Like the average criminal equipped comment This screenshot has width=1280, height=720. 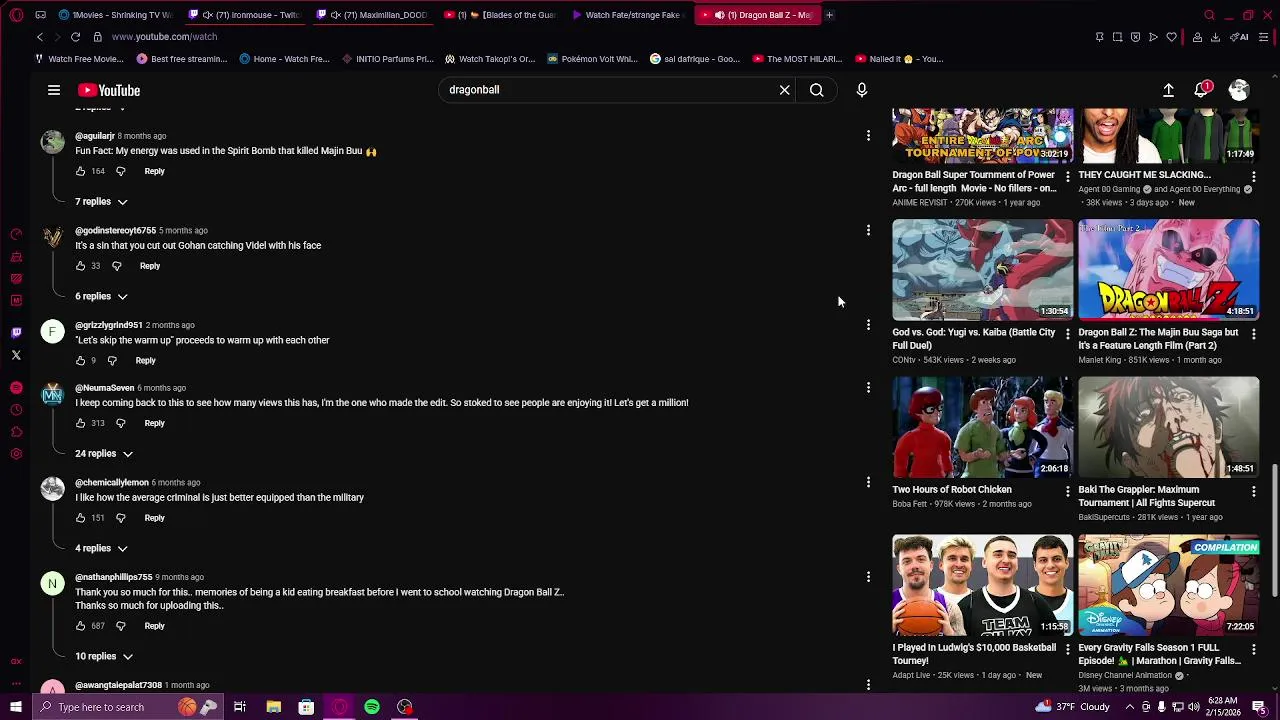(x=81, y=518)
